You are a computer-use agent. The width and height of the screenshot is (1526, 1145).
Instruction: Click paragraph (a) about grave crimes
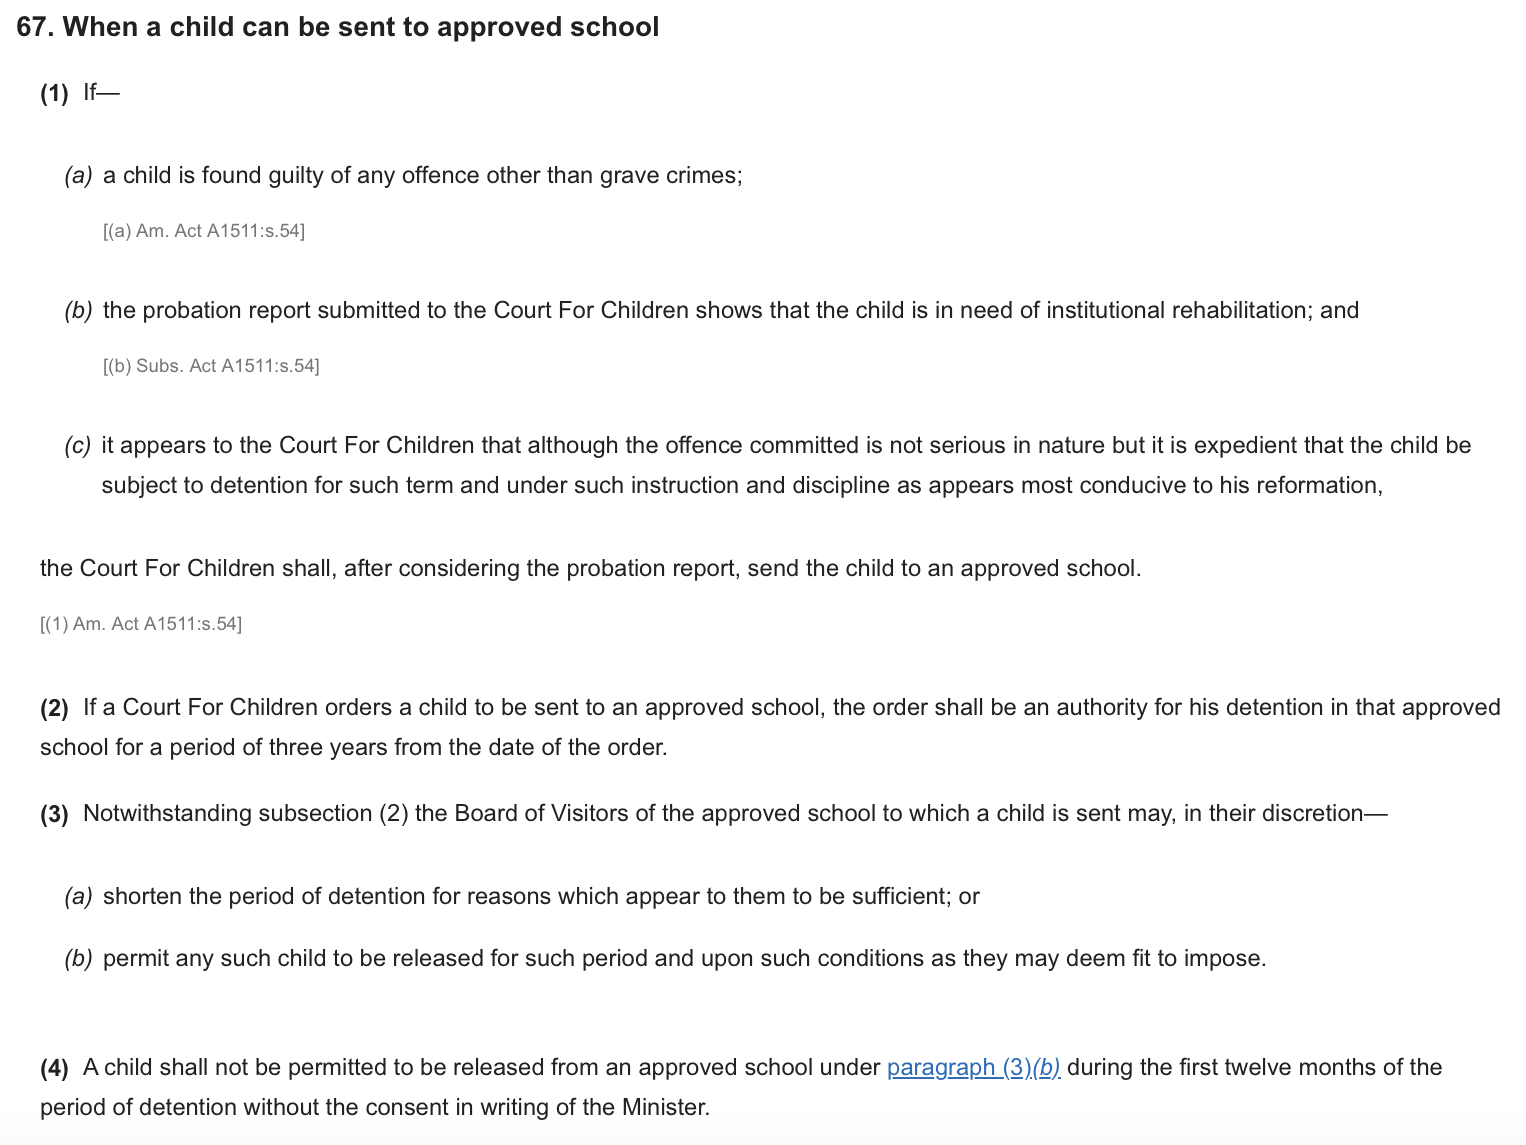click(x=403, y=176)
